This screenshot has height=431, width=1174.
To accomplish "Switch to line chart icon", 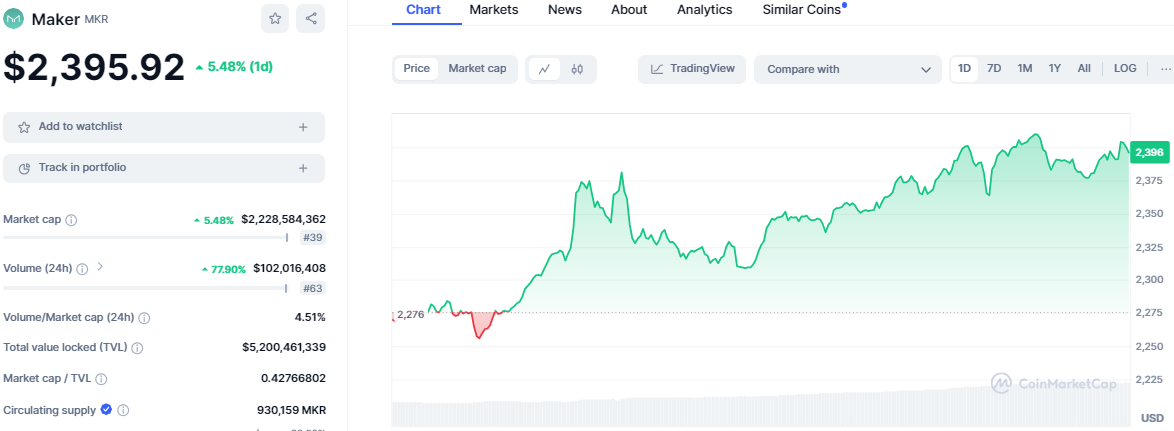I will point(544,69).
